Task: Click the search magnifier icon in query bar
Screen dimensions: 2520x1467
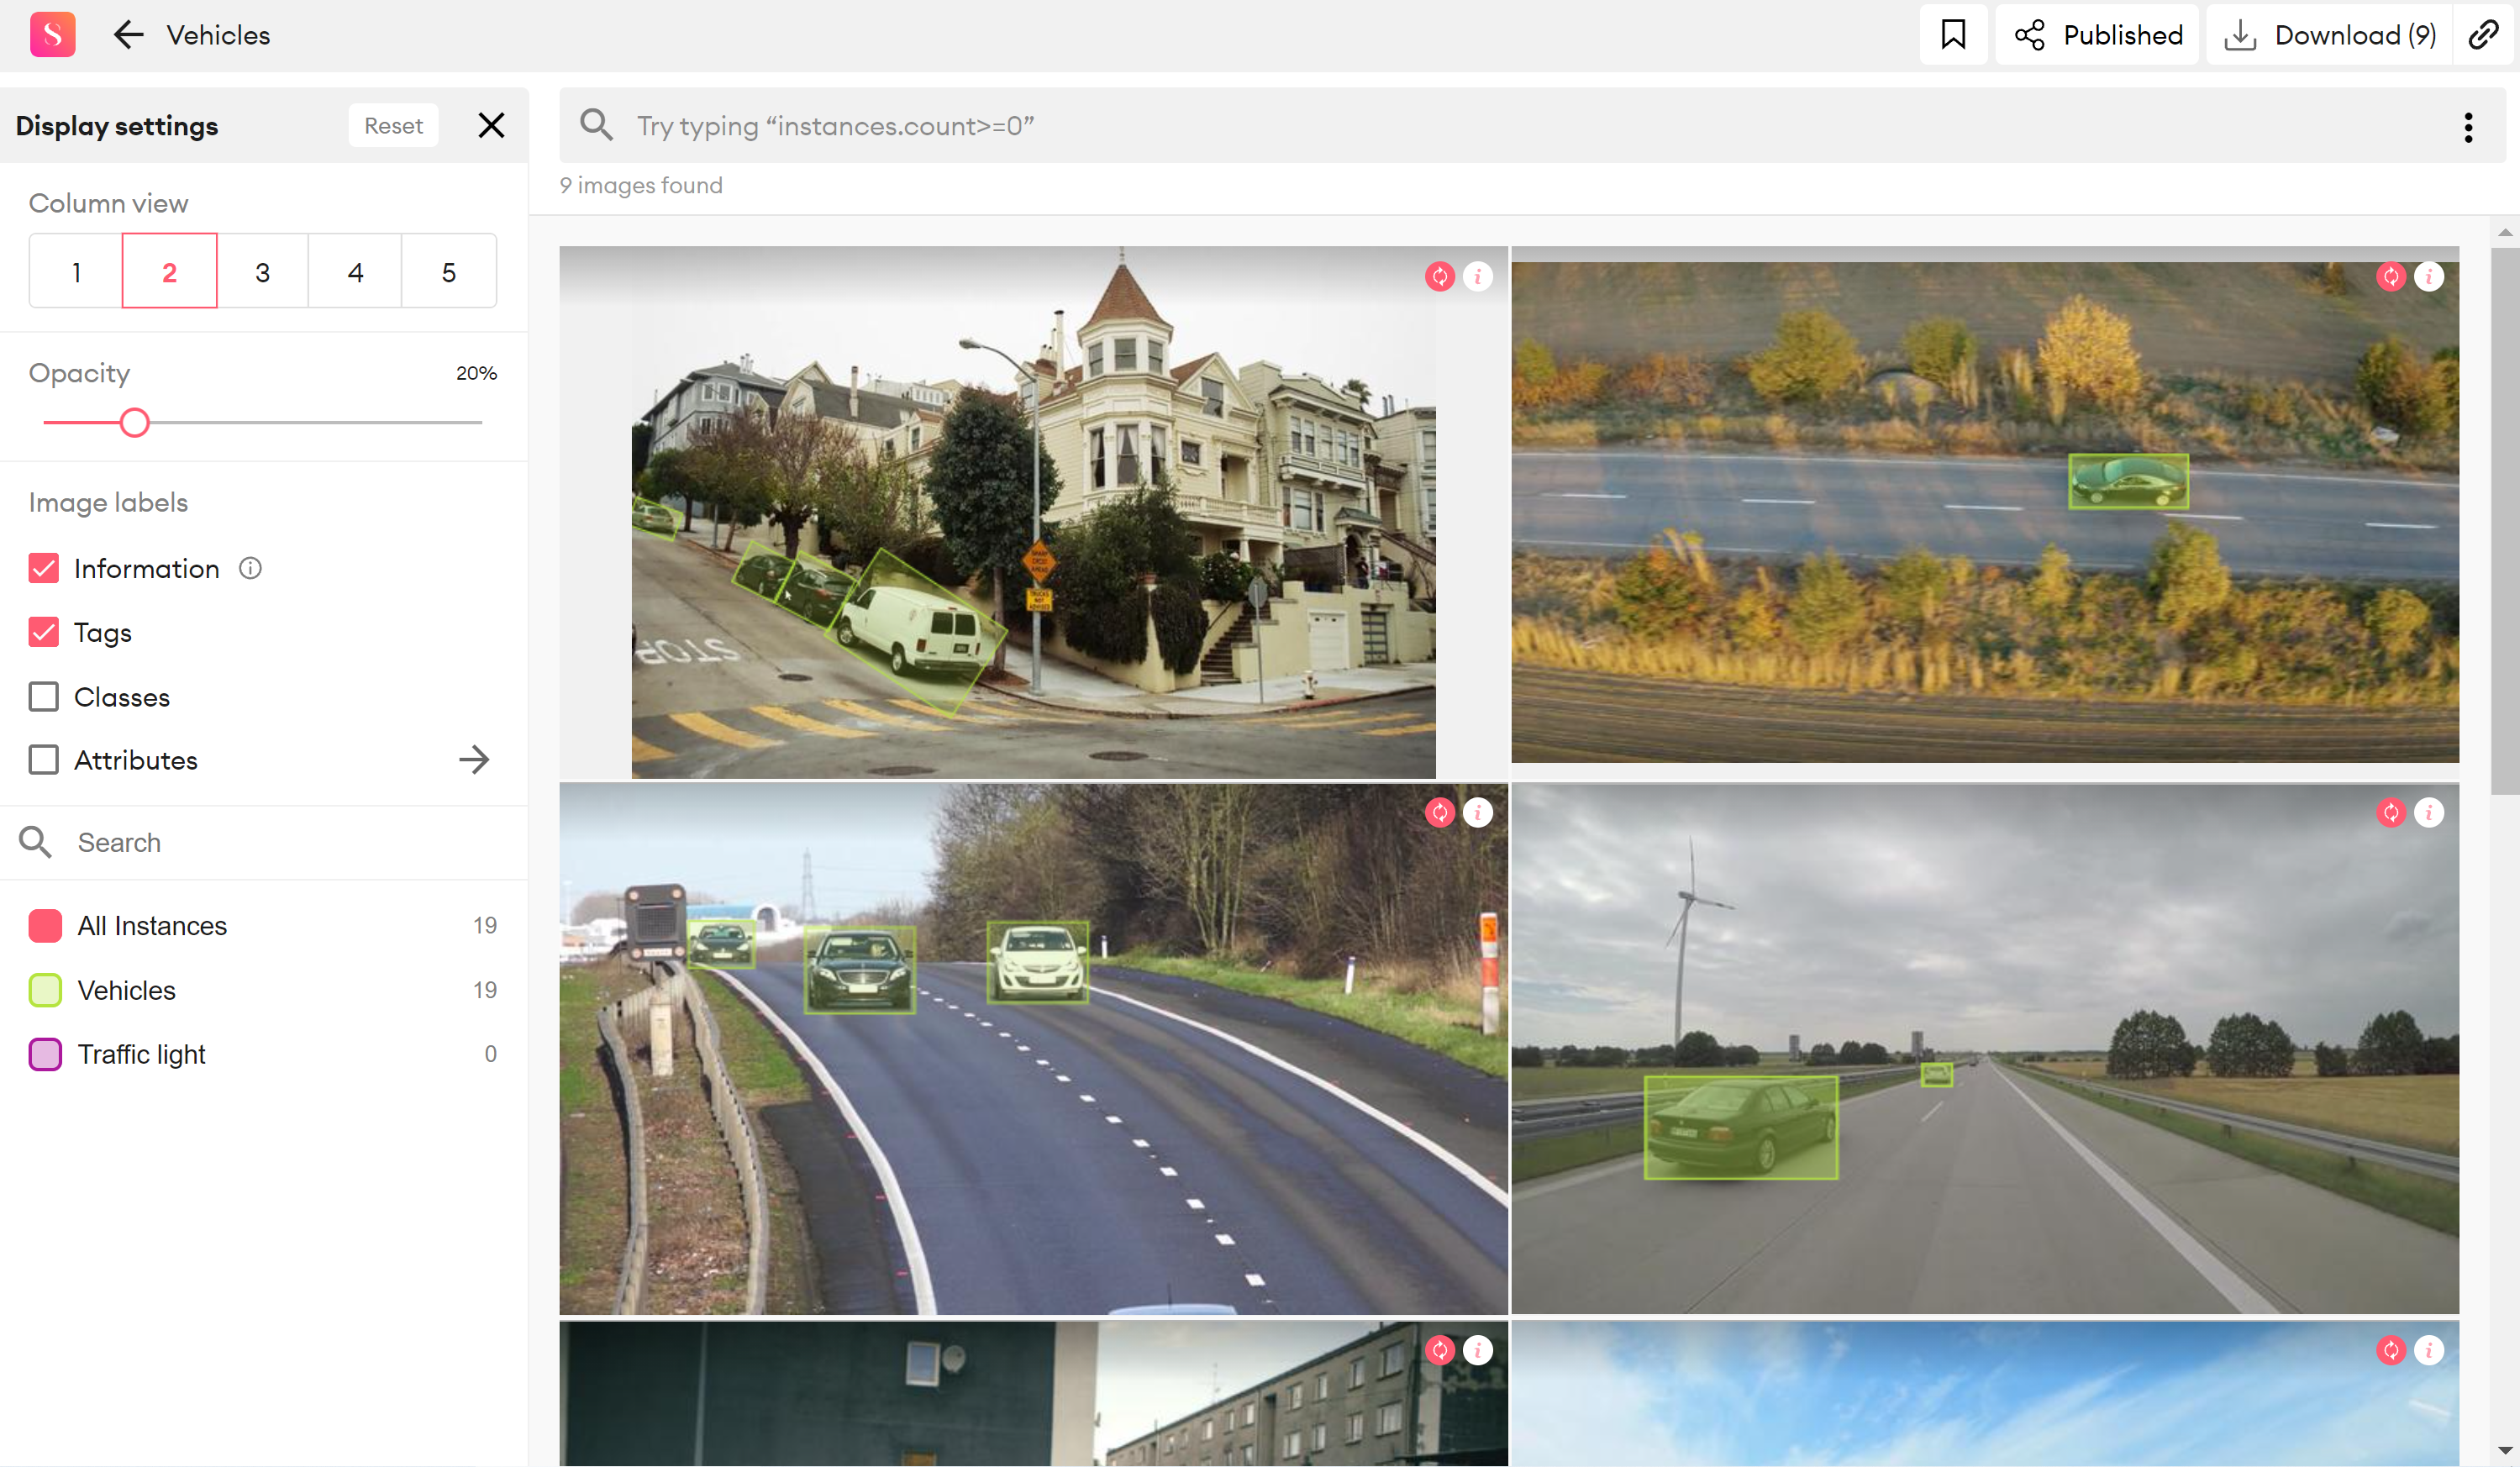Action: click(596, 125)
